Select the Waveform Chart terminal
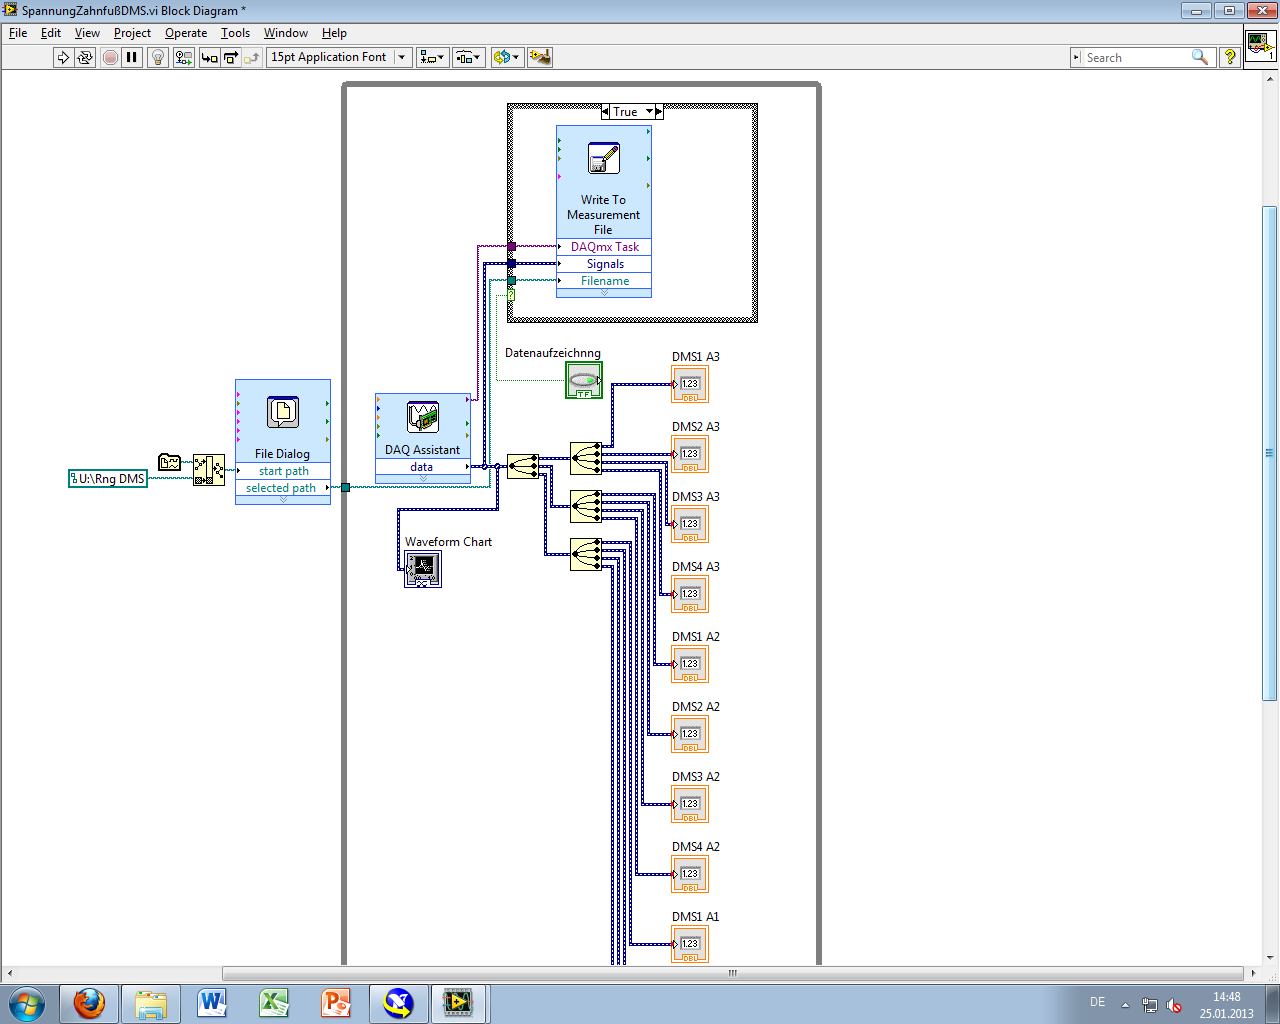This screenshot has height=1024, width=1280. pos(422,569)
